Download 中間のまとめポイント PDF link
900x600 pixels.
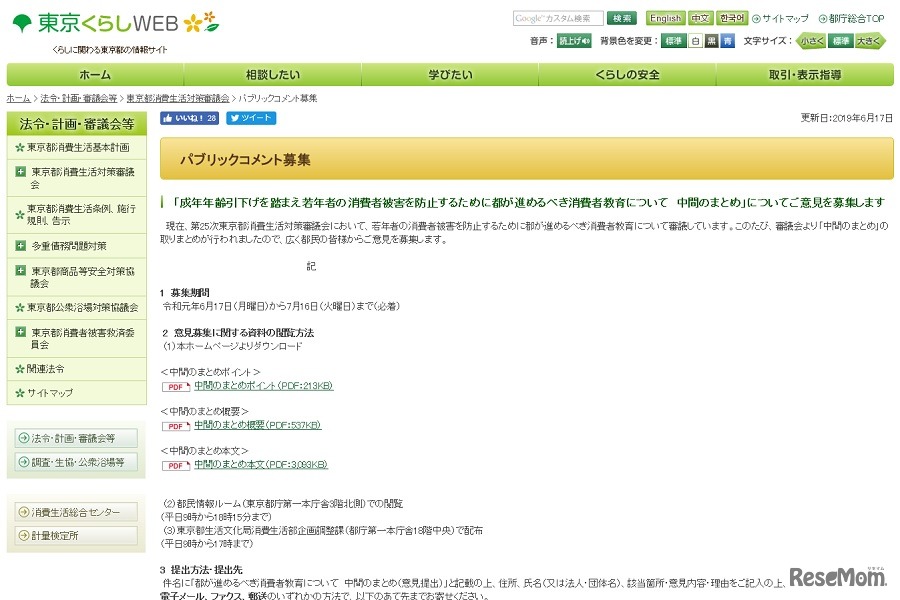[263, 386]
